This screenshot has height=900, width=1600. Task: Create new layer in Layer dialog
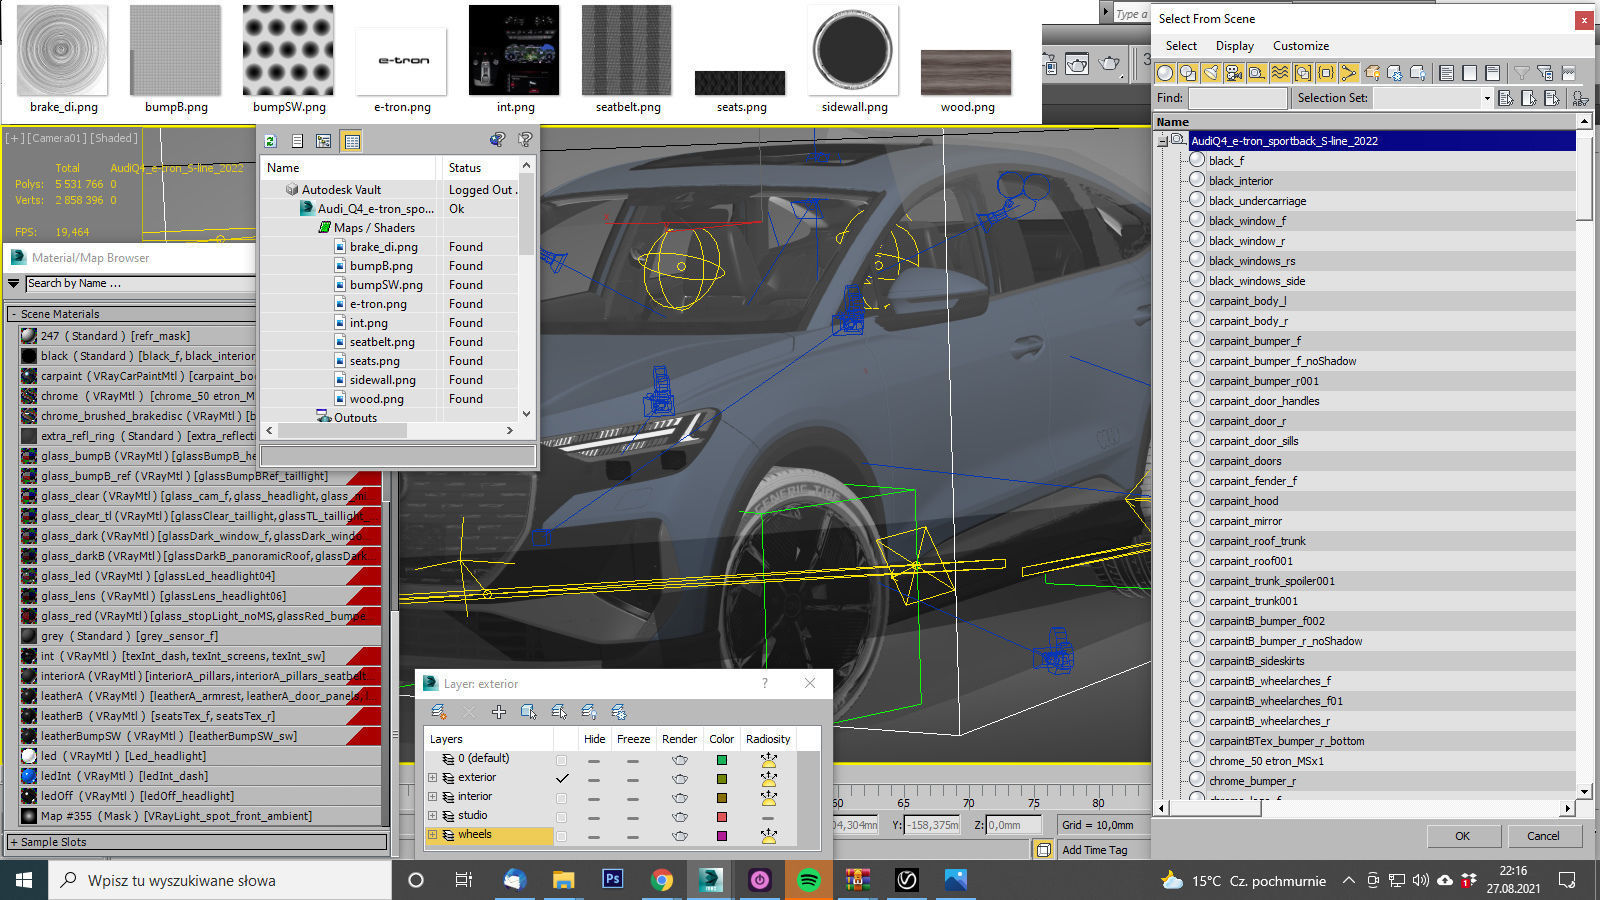pos(438,712)
